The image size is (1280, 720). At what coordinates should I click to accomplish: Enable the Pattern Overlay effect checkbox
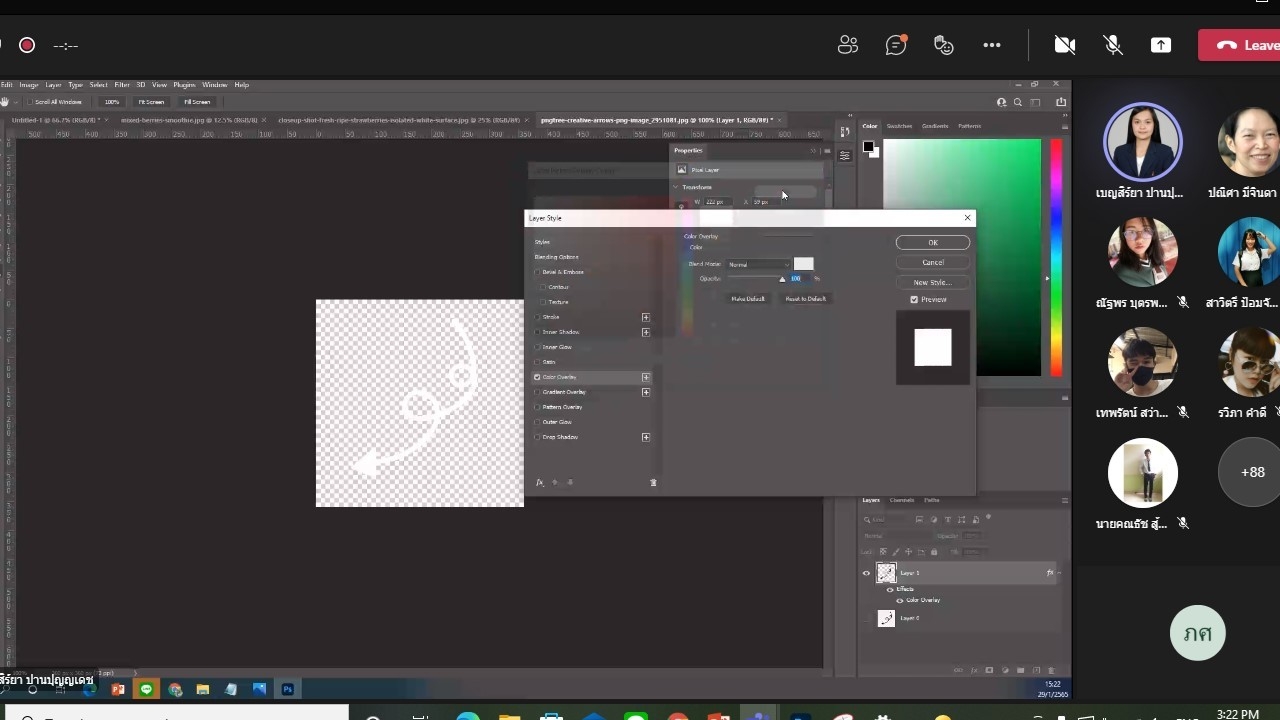click(537, 407)
